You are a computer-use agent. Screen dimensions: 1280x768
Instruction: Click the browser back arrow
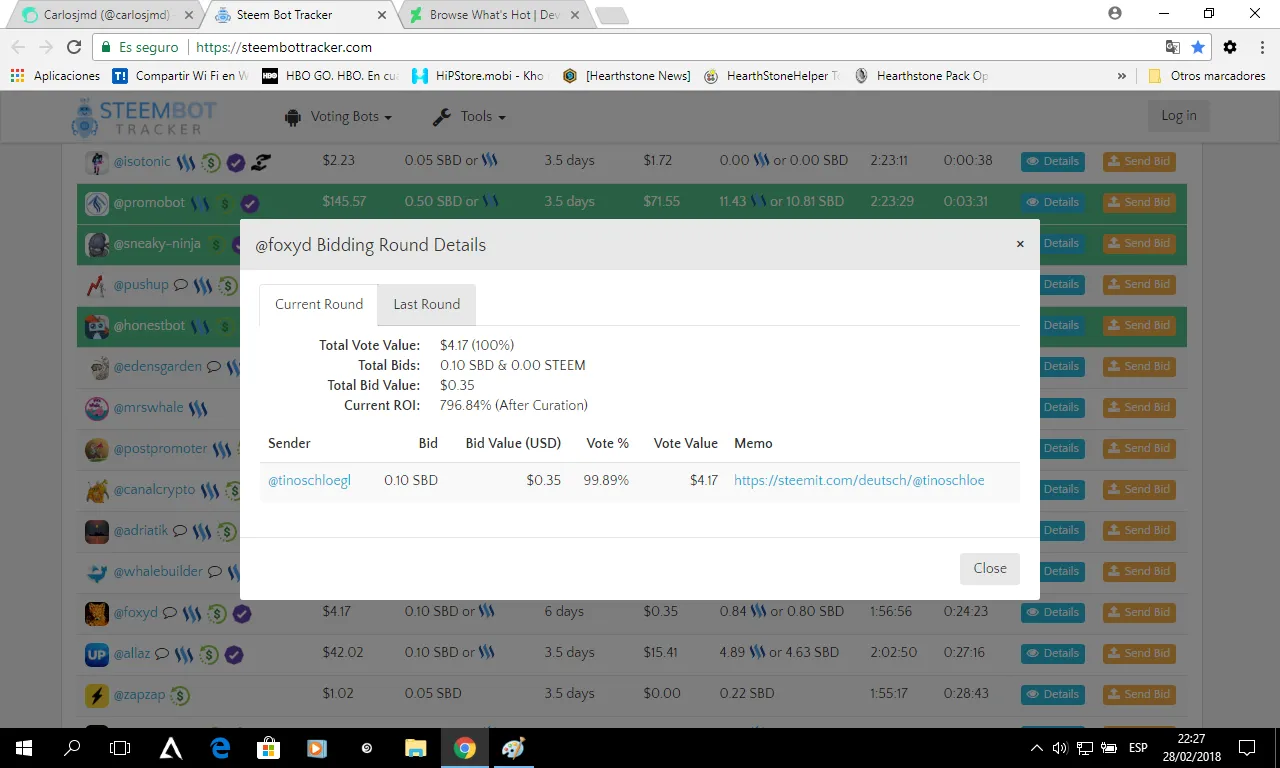pyautogui.click(x=18, y=47)
